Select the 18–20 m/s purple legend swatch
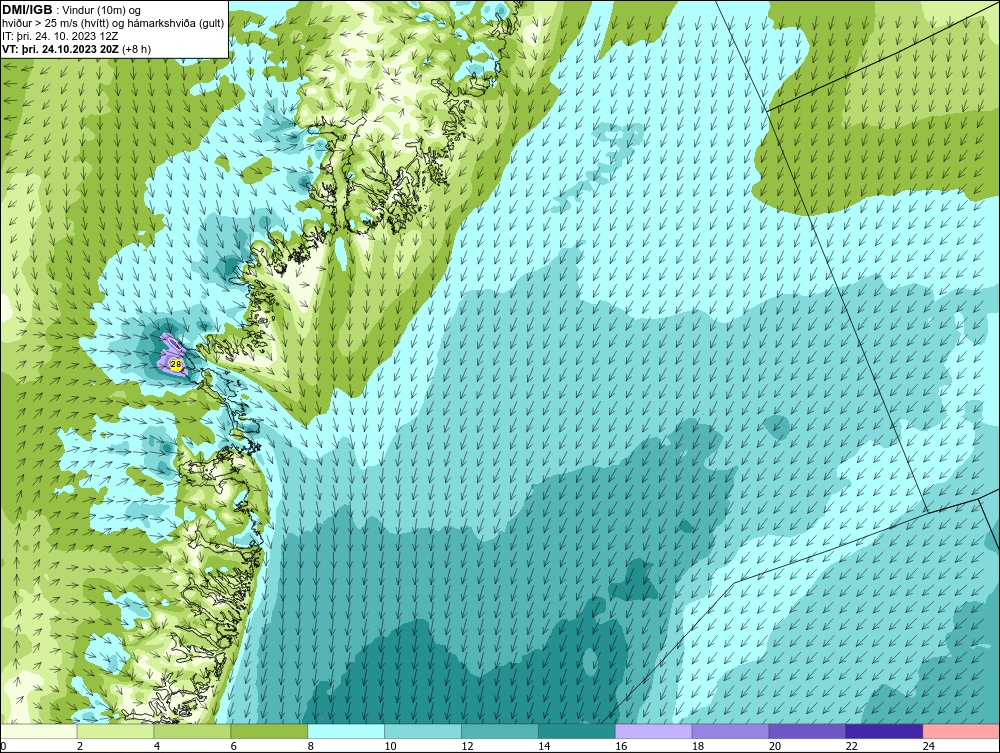Viewport: 1000px width, 753px height. coord(730,731)
